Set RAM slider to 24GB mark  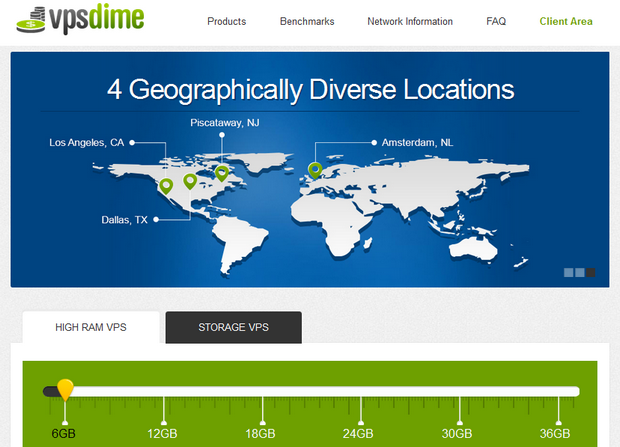tap(361, 409)
